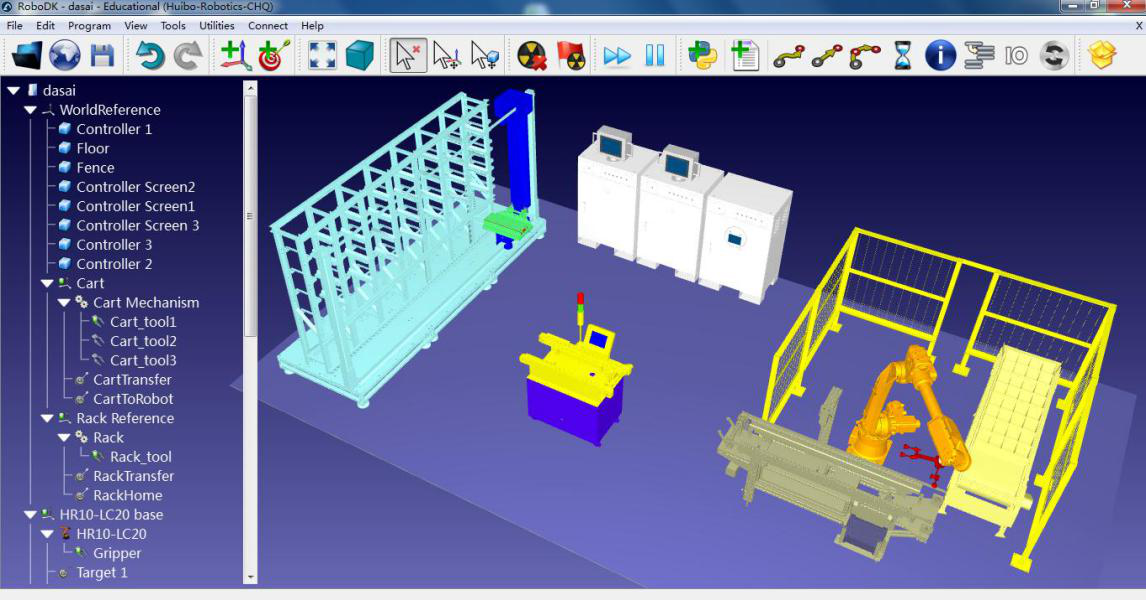This screenshot has width=1146, height=600.
Task: Switch to isometric view cube icon
Action: pos(360,55)
